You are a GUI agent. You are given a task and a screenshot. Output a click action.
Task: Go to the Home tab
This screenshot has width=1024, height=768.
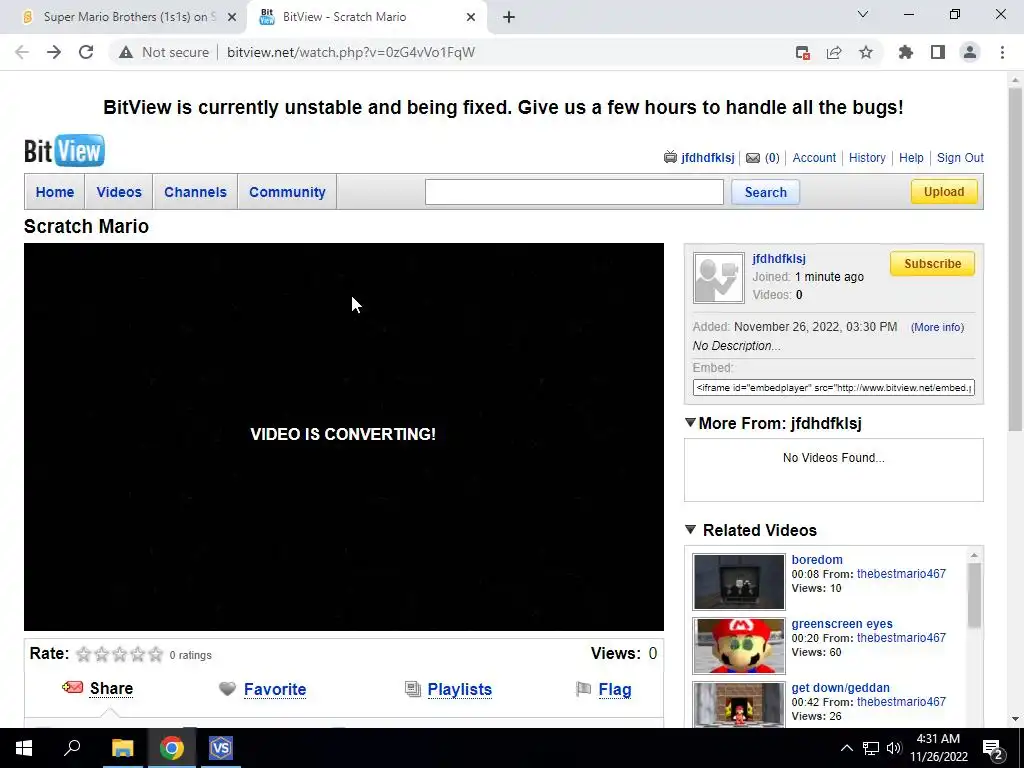point(55,192)
